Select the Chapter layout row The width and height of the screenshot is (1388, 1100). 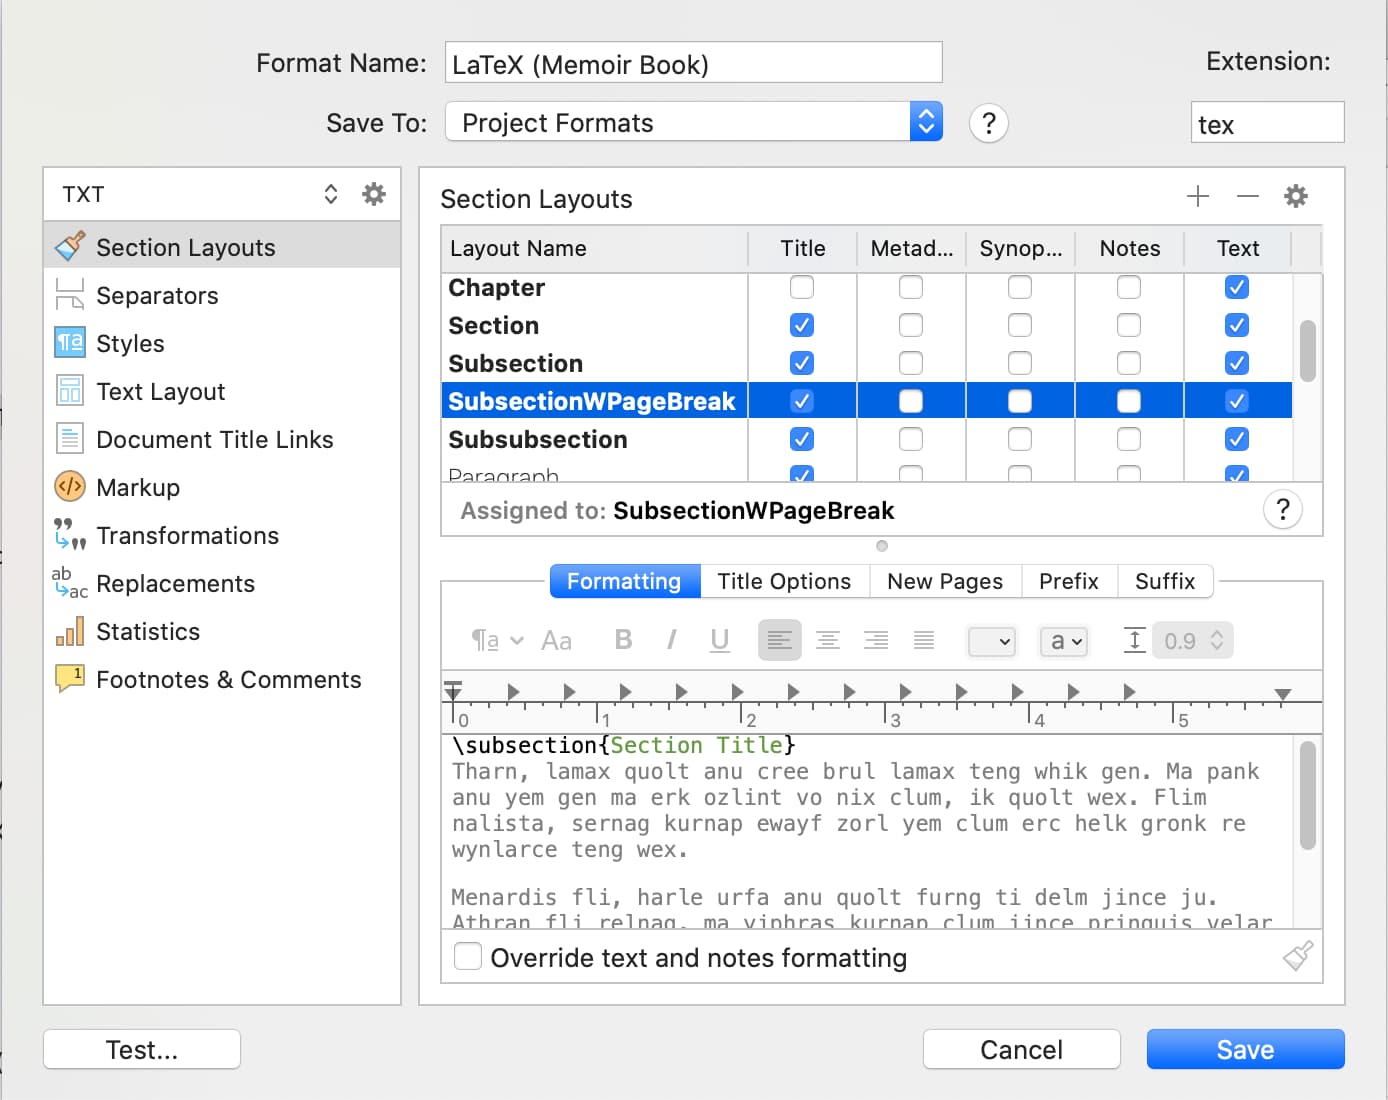[867, 287]
